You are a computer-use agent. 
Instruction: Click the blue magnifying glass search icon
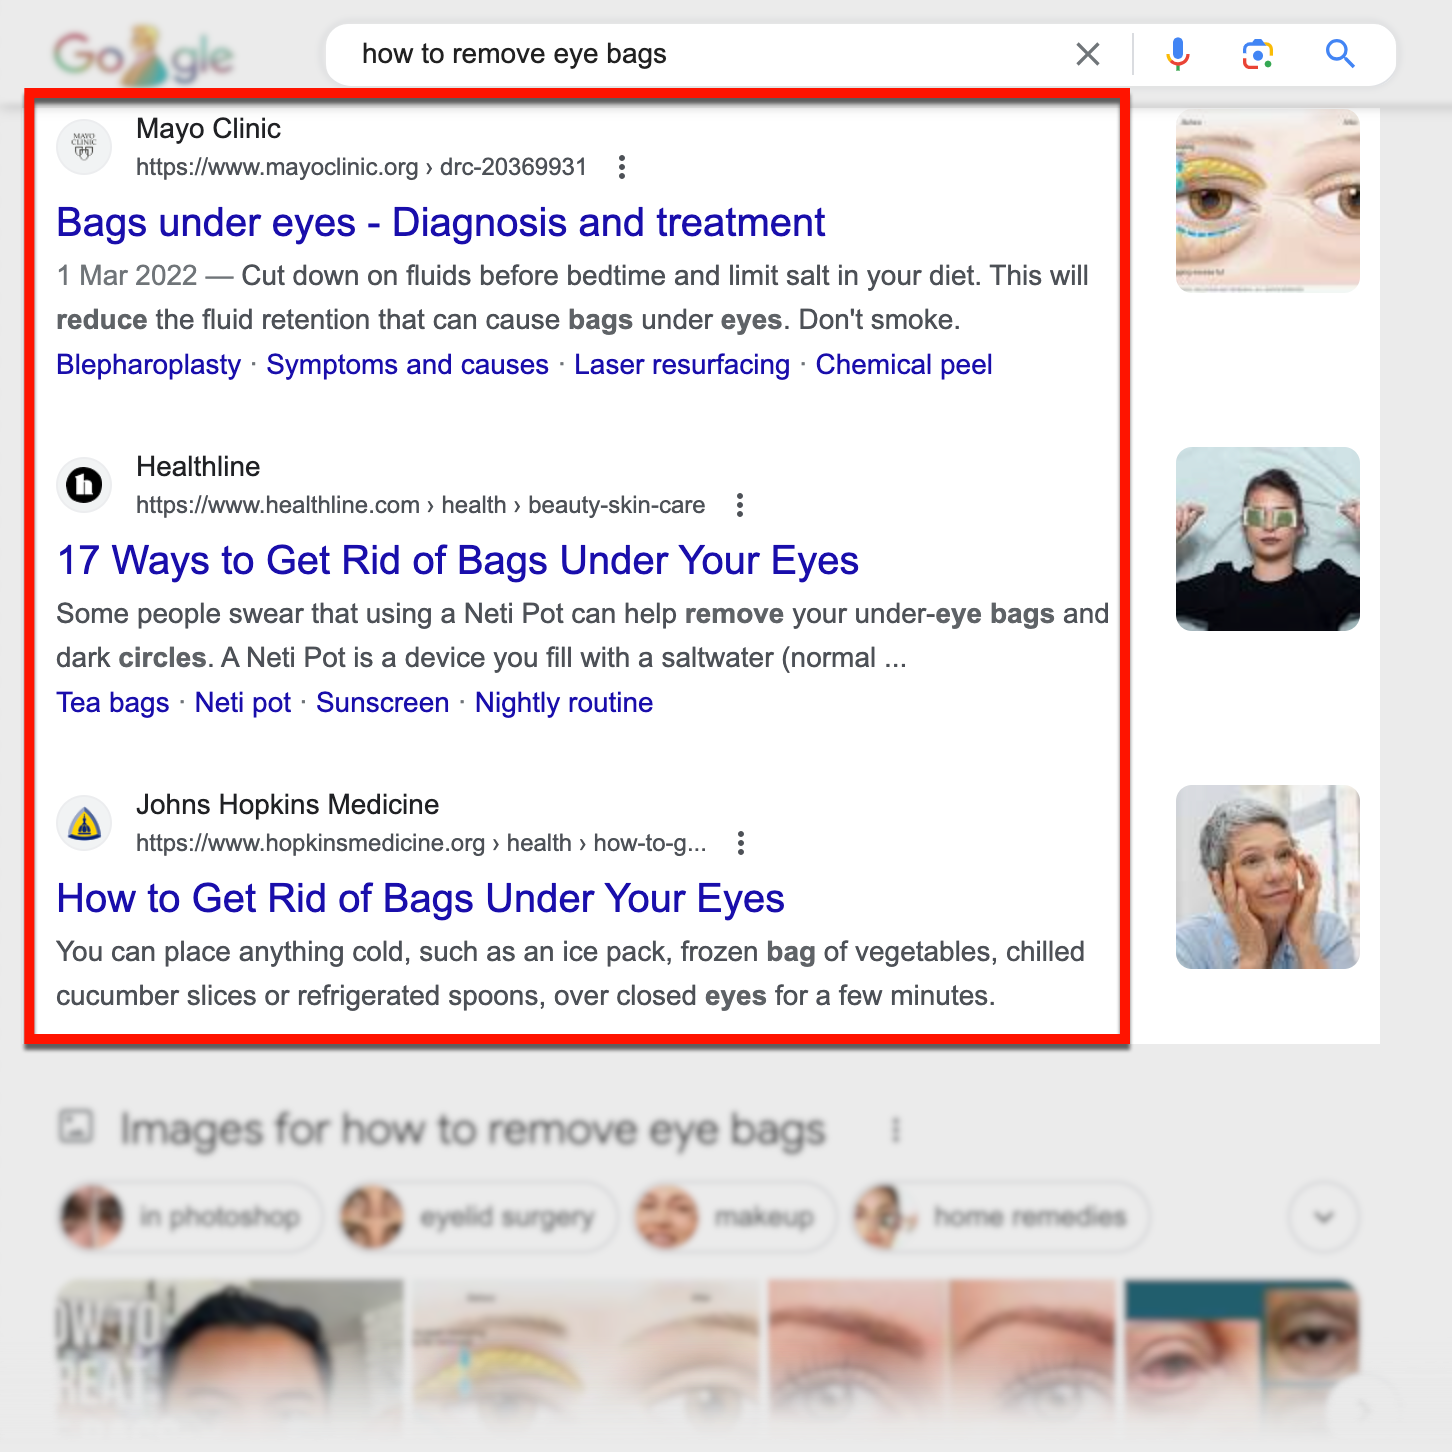(1340, 54)
